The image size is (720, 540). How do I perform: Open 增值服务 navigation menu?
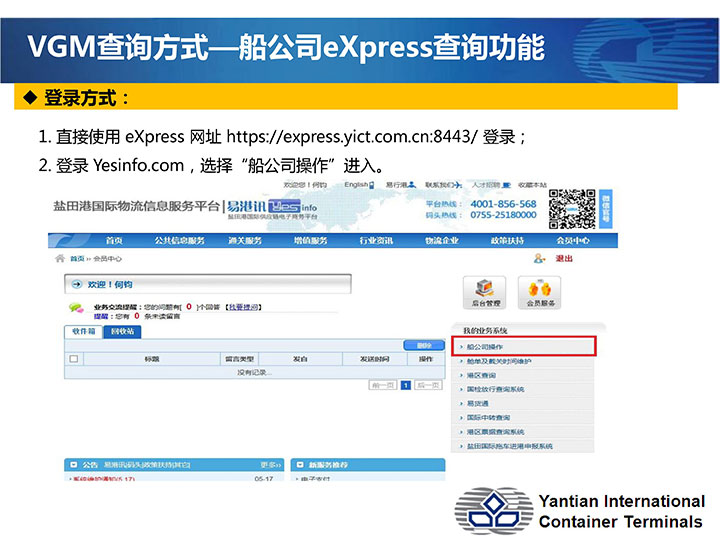(x=311, y=240)
